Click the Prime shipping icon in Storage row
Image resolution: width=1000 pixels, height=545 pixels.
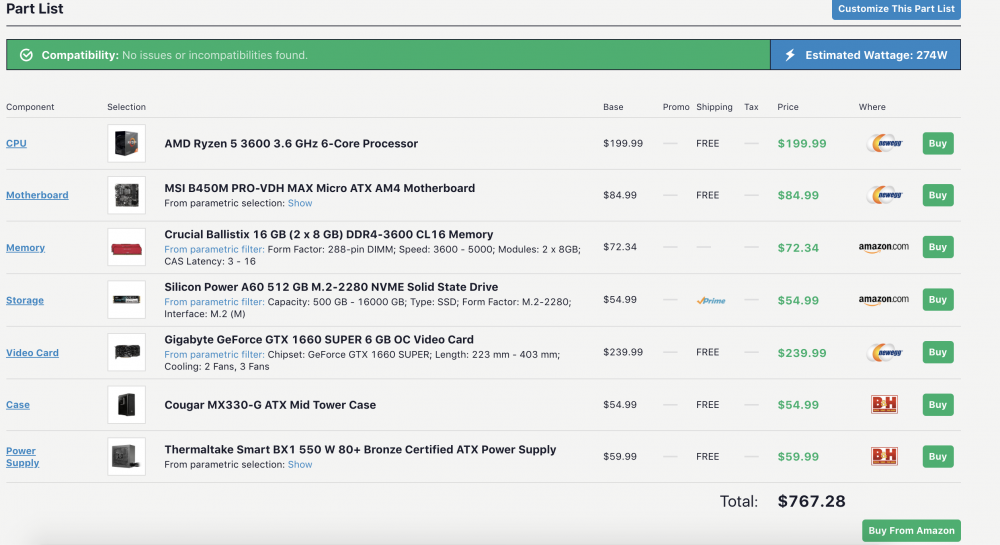(711, 300)
